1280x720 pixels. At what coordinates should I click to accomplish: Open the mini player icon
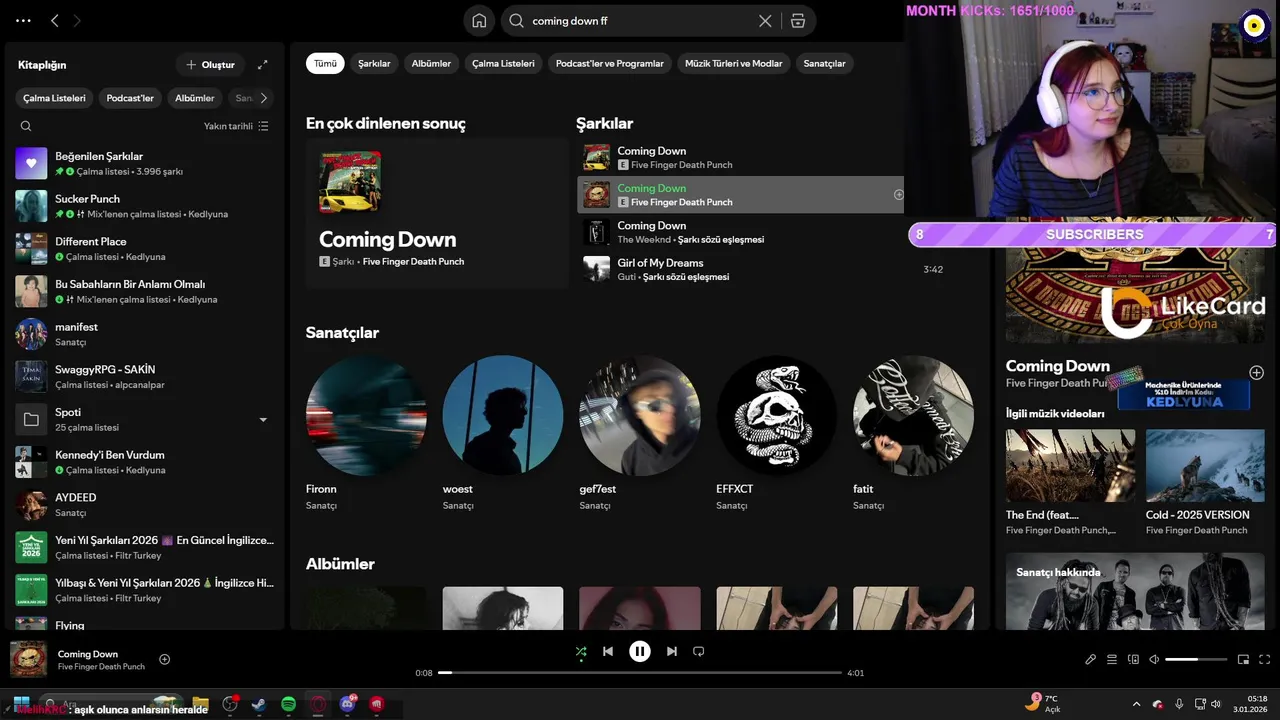(1244, 659)
